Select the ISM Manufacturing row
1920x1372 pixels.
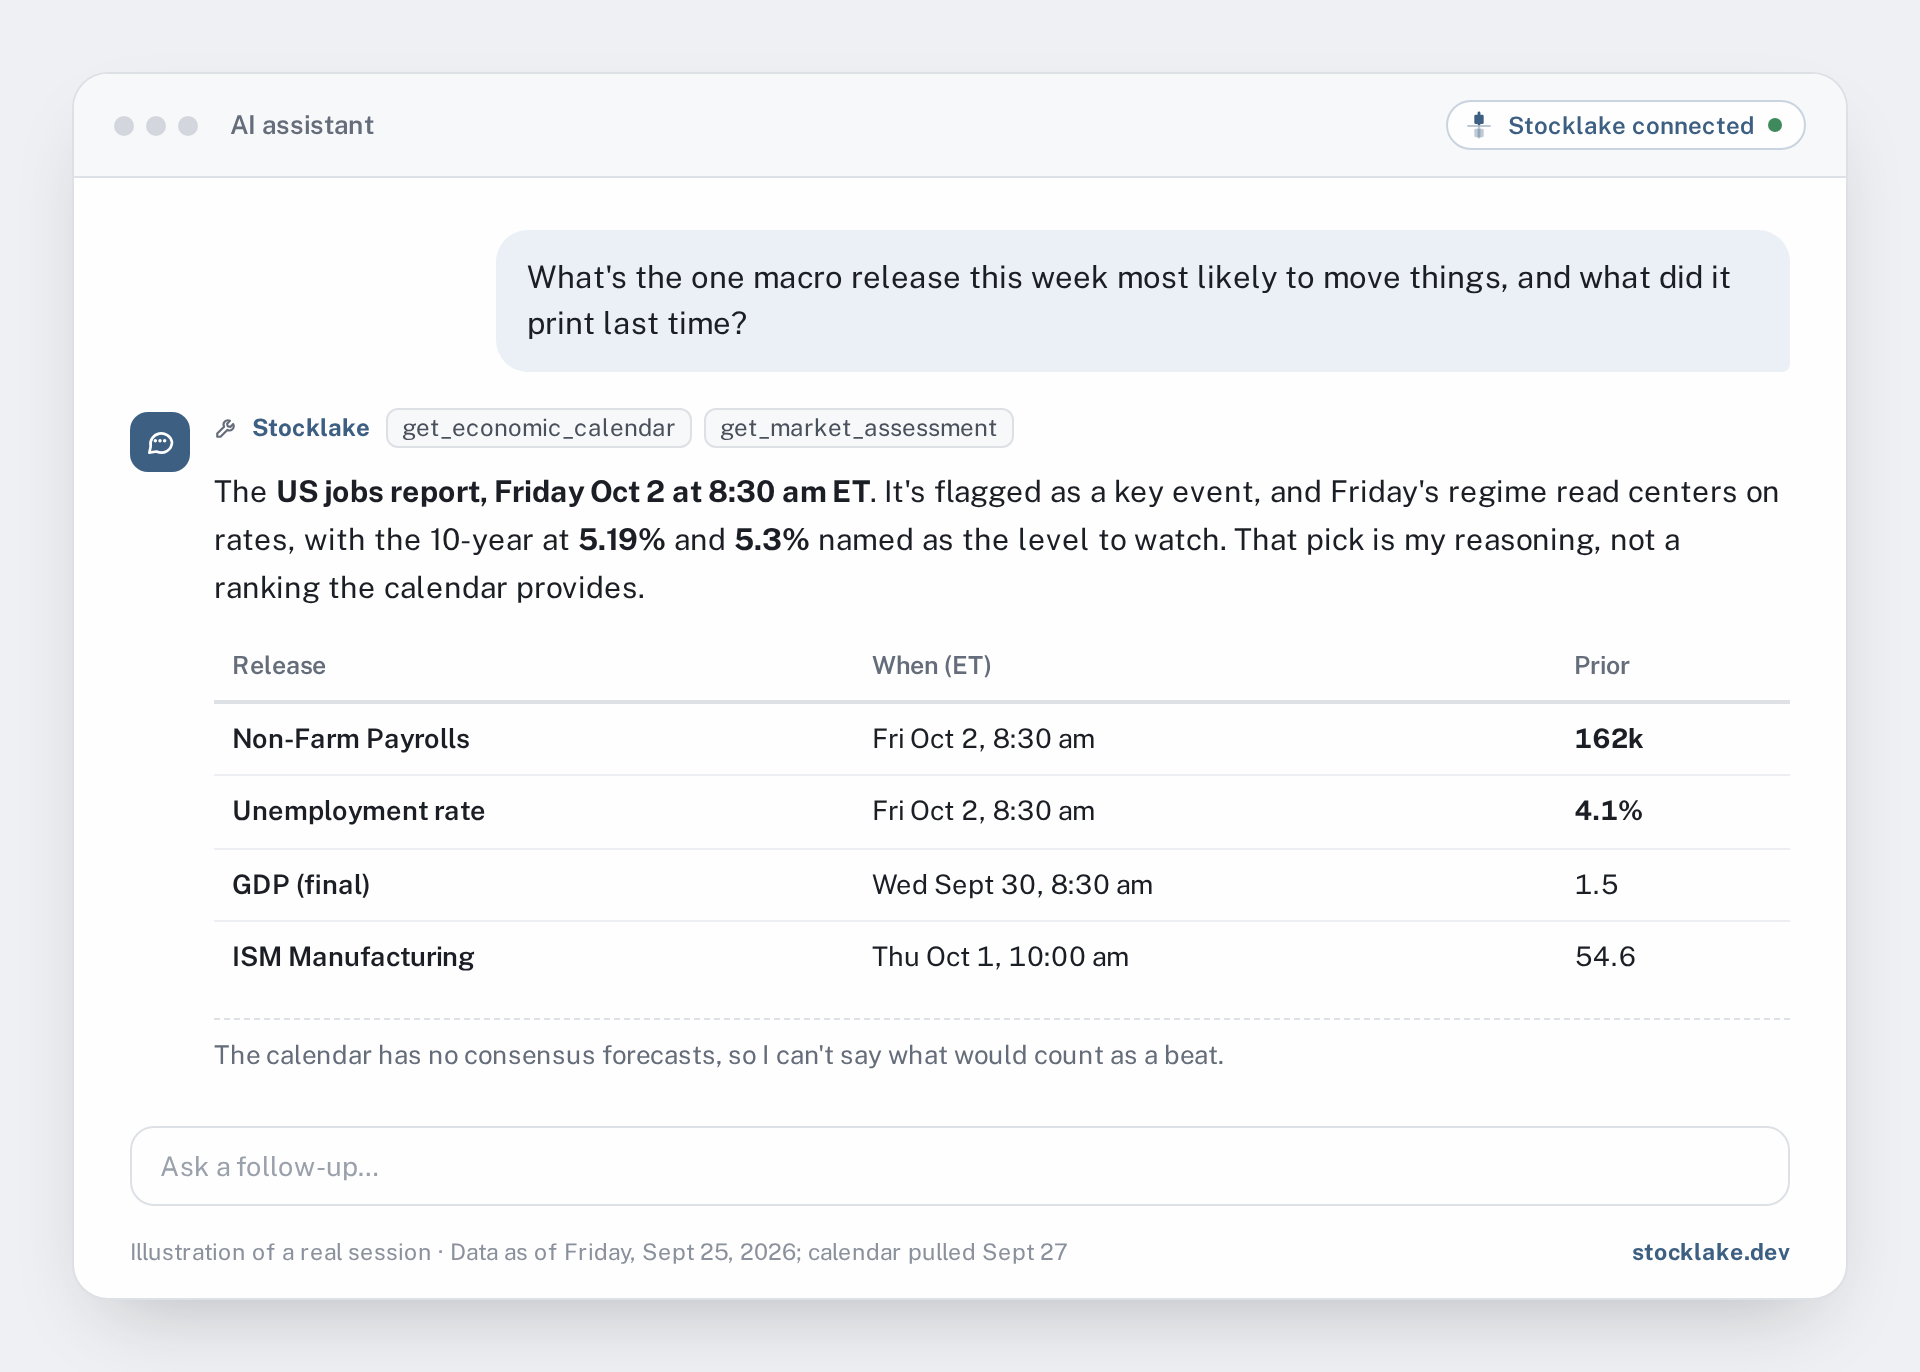point(1001,957)
